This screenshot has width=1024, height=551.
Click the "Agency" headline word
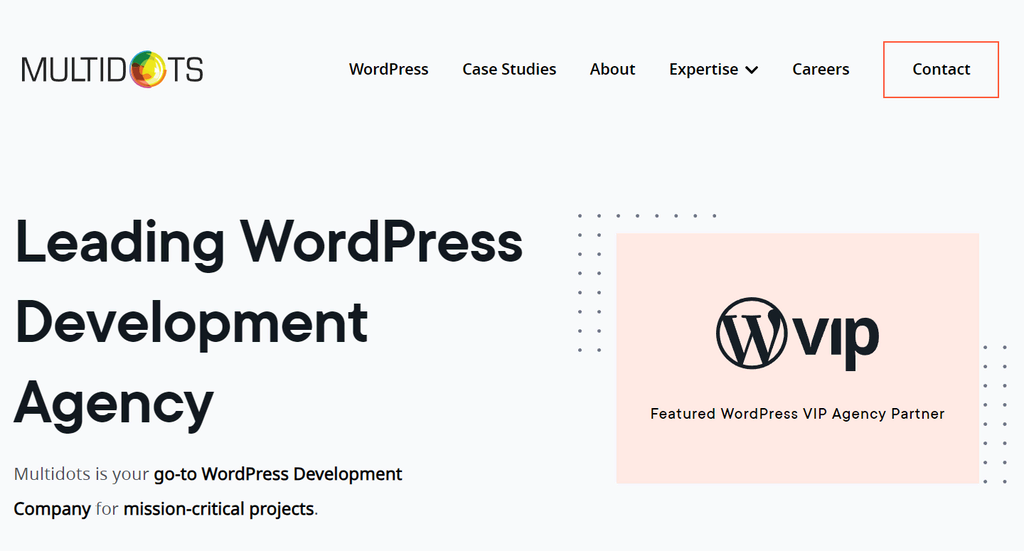(x=114, y=405)
